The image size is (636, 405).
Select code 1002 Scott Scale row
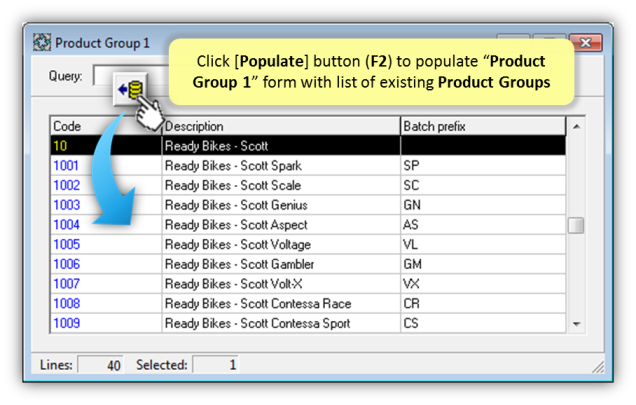pos(308,185)
